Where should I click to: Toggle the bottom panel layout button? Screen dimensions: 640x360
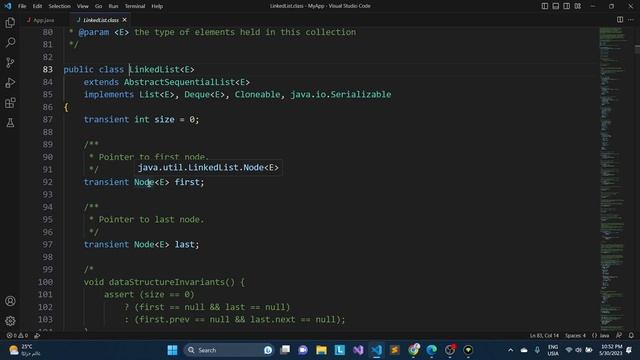click(556, 6)
